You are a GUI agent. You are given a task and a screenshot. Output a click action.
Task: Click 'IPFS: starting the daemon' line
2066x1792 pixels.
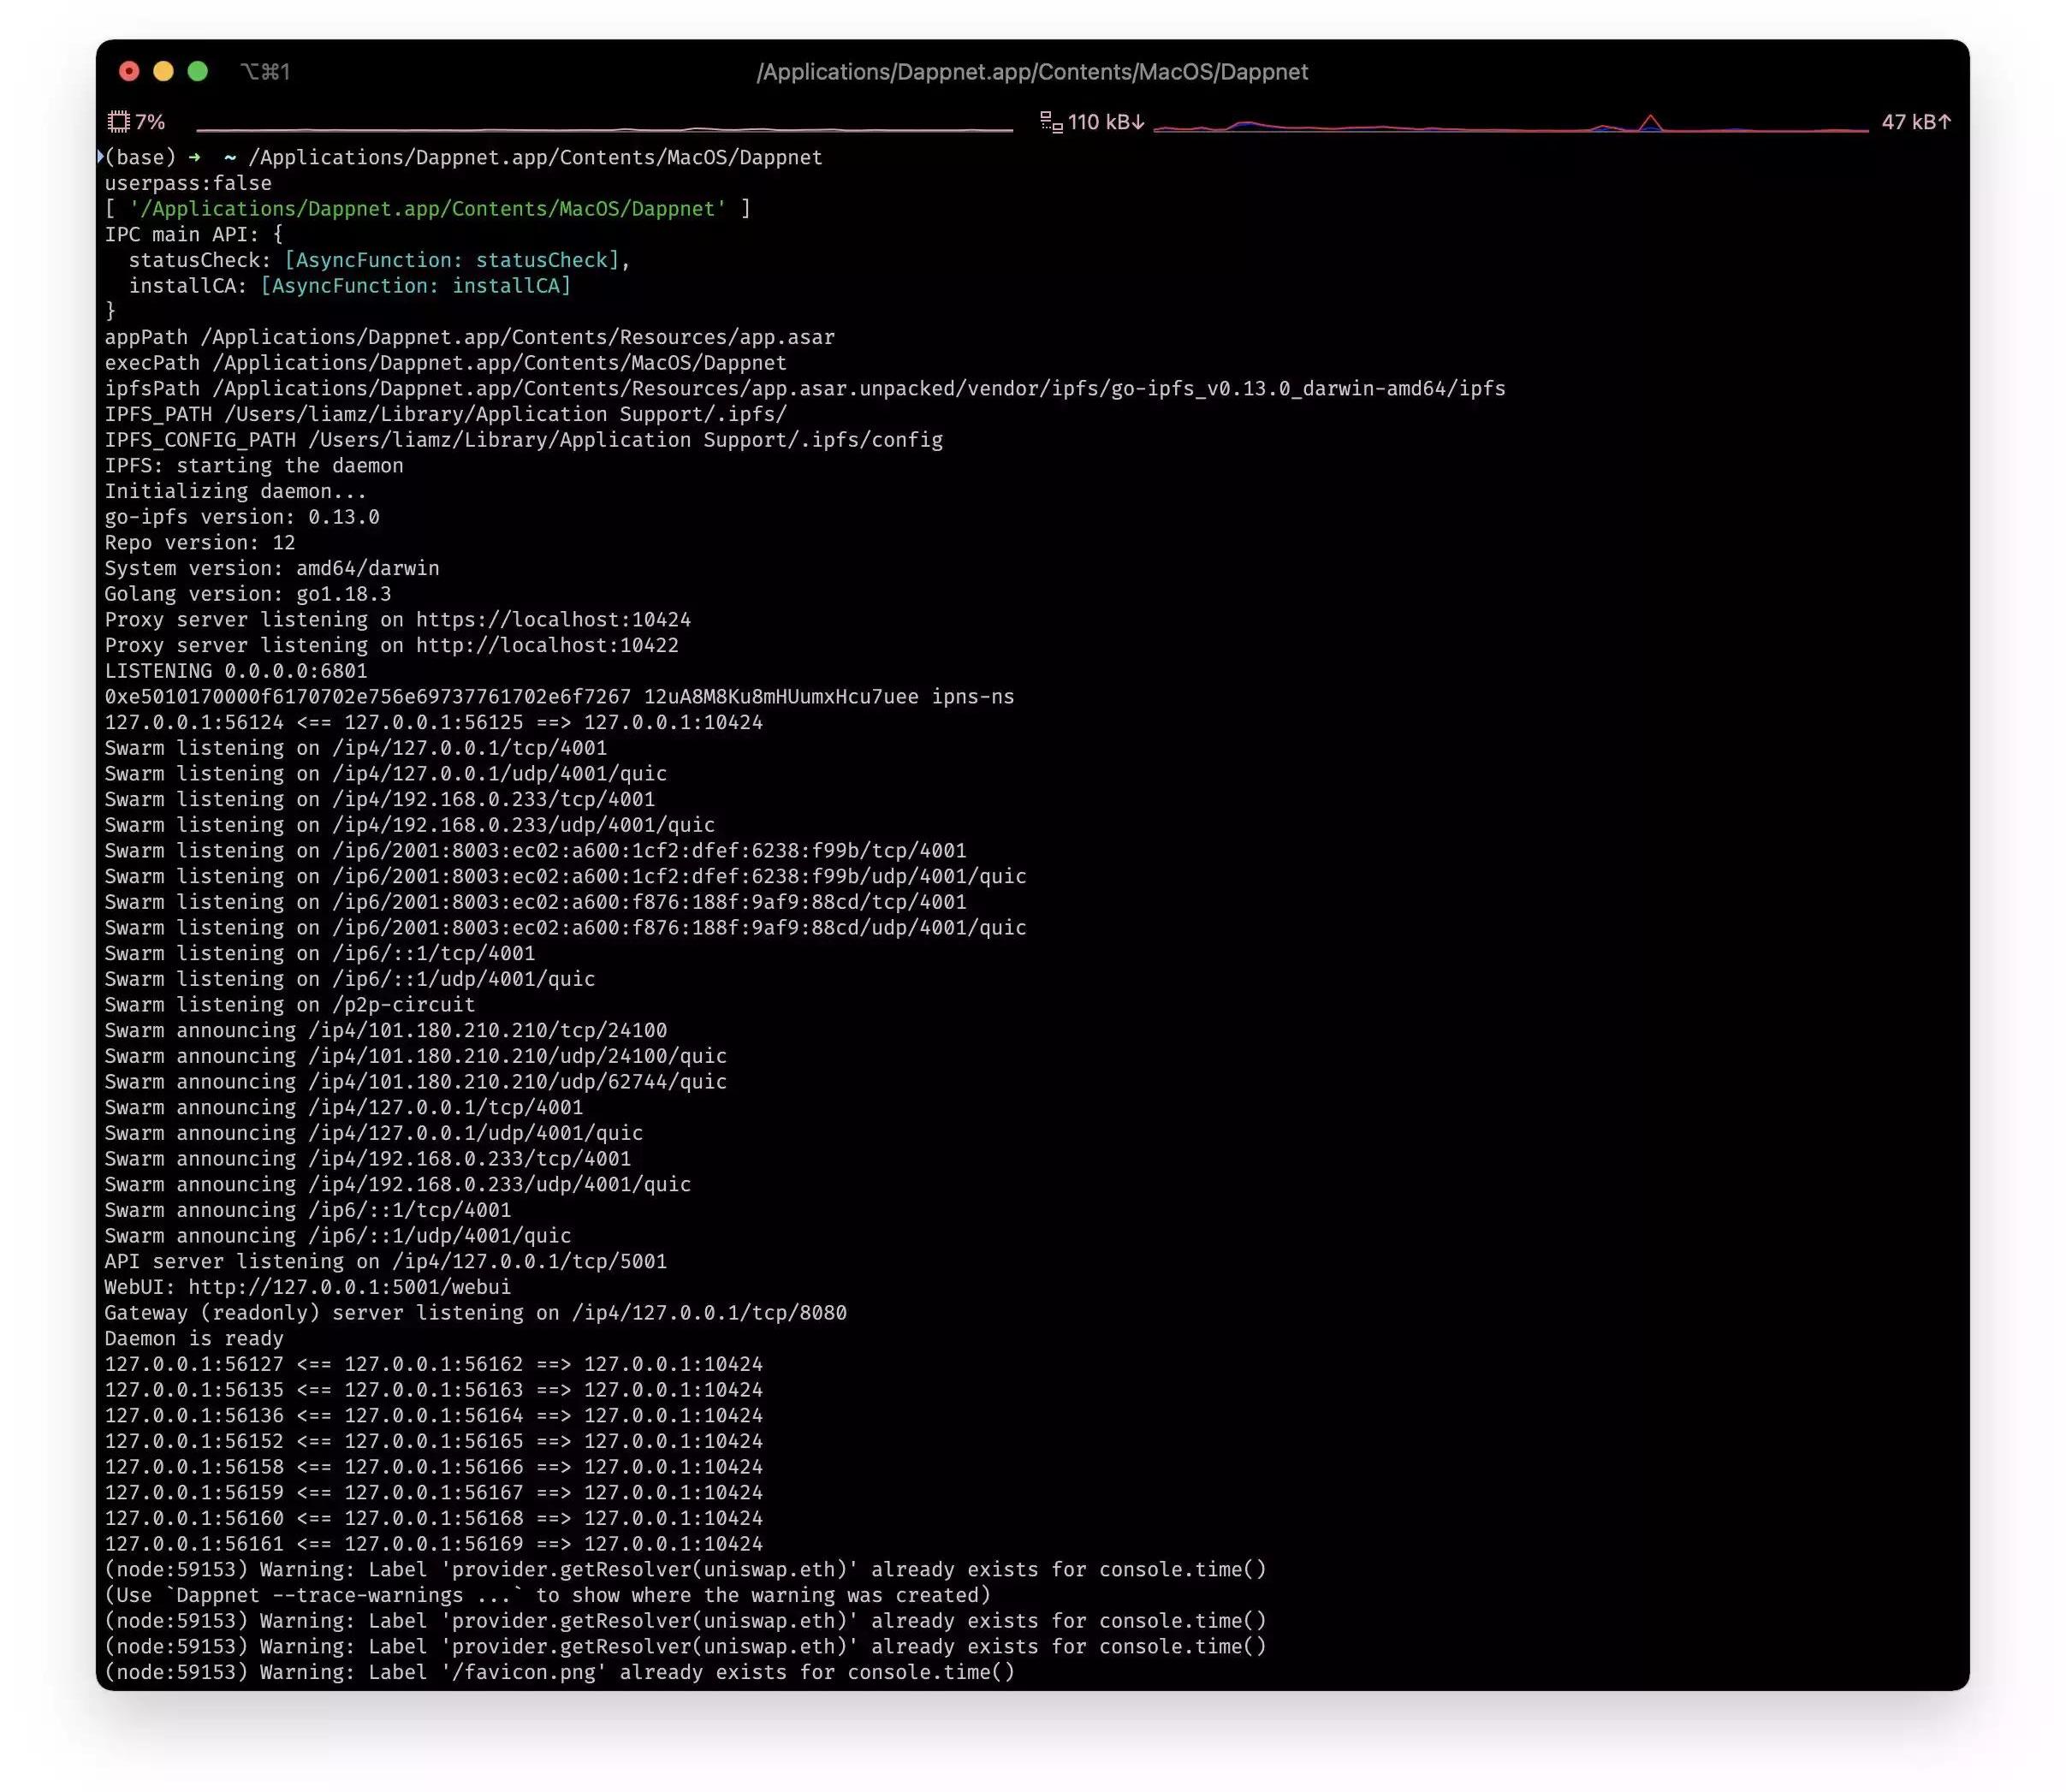254,466
